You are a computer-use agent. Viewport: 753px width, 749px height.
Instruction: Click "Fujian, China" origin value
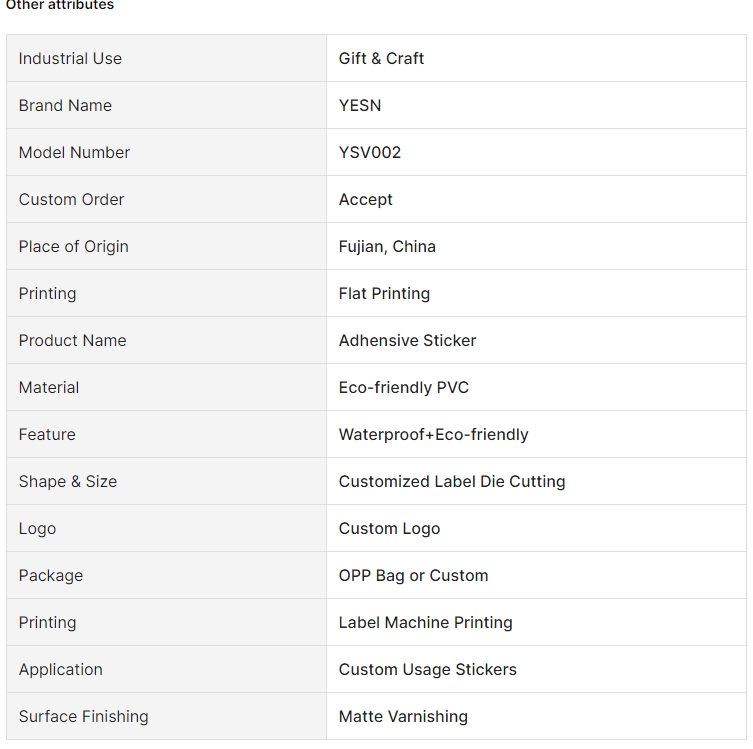pos(387,246)
